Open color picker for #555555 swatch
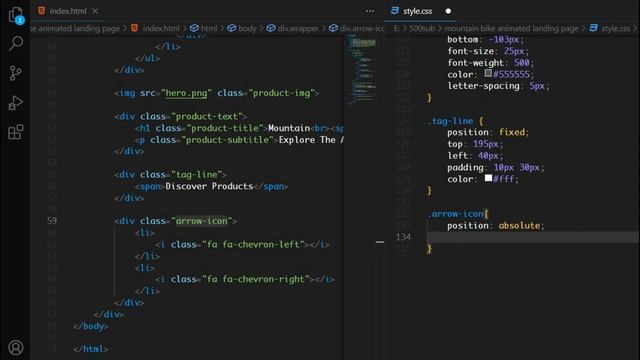The width and height of the screenshot is (640, 360). pos(488,73)
